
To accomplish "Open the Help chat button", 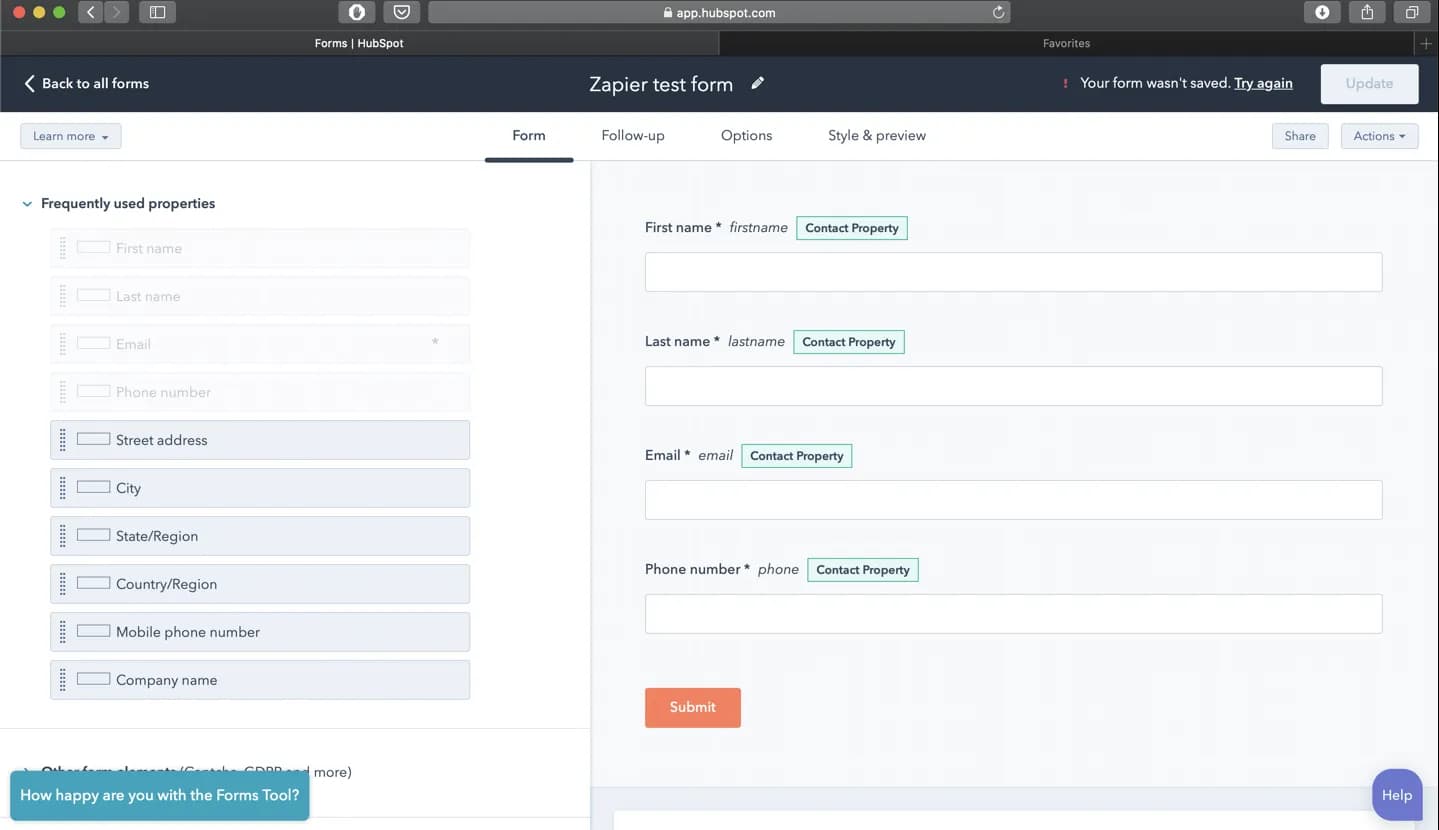I will pyautogui.click(x=1397, y=795).
